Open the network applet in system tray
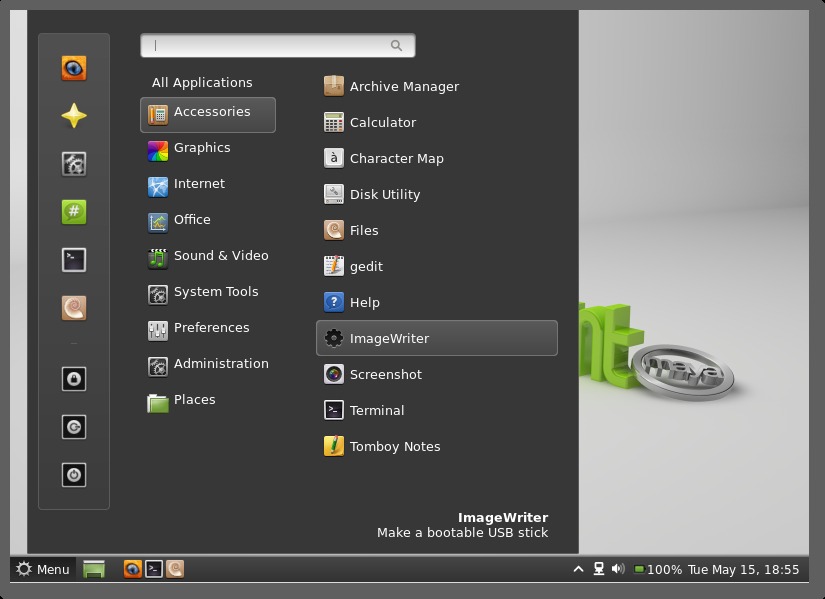 (599, 569)
